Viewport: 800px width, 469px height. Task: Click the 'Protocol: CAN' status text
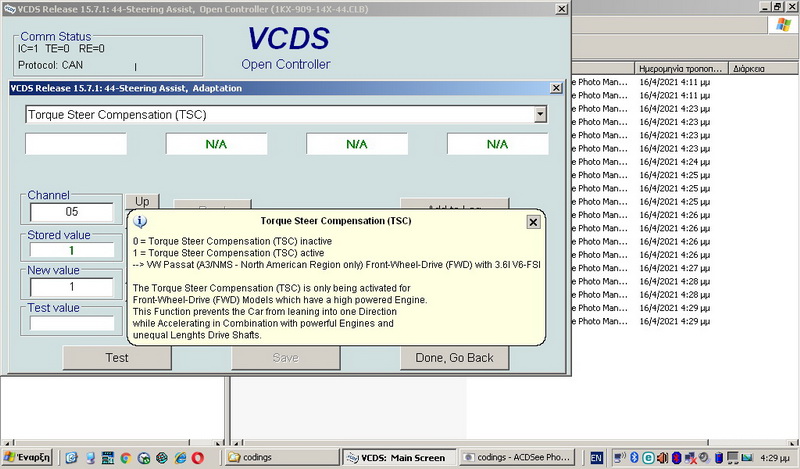point(51,65)
